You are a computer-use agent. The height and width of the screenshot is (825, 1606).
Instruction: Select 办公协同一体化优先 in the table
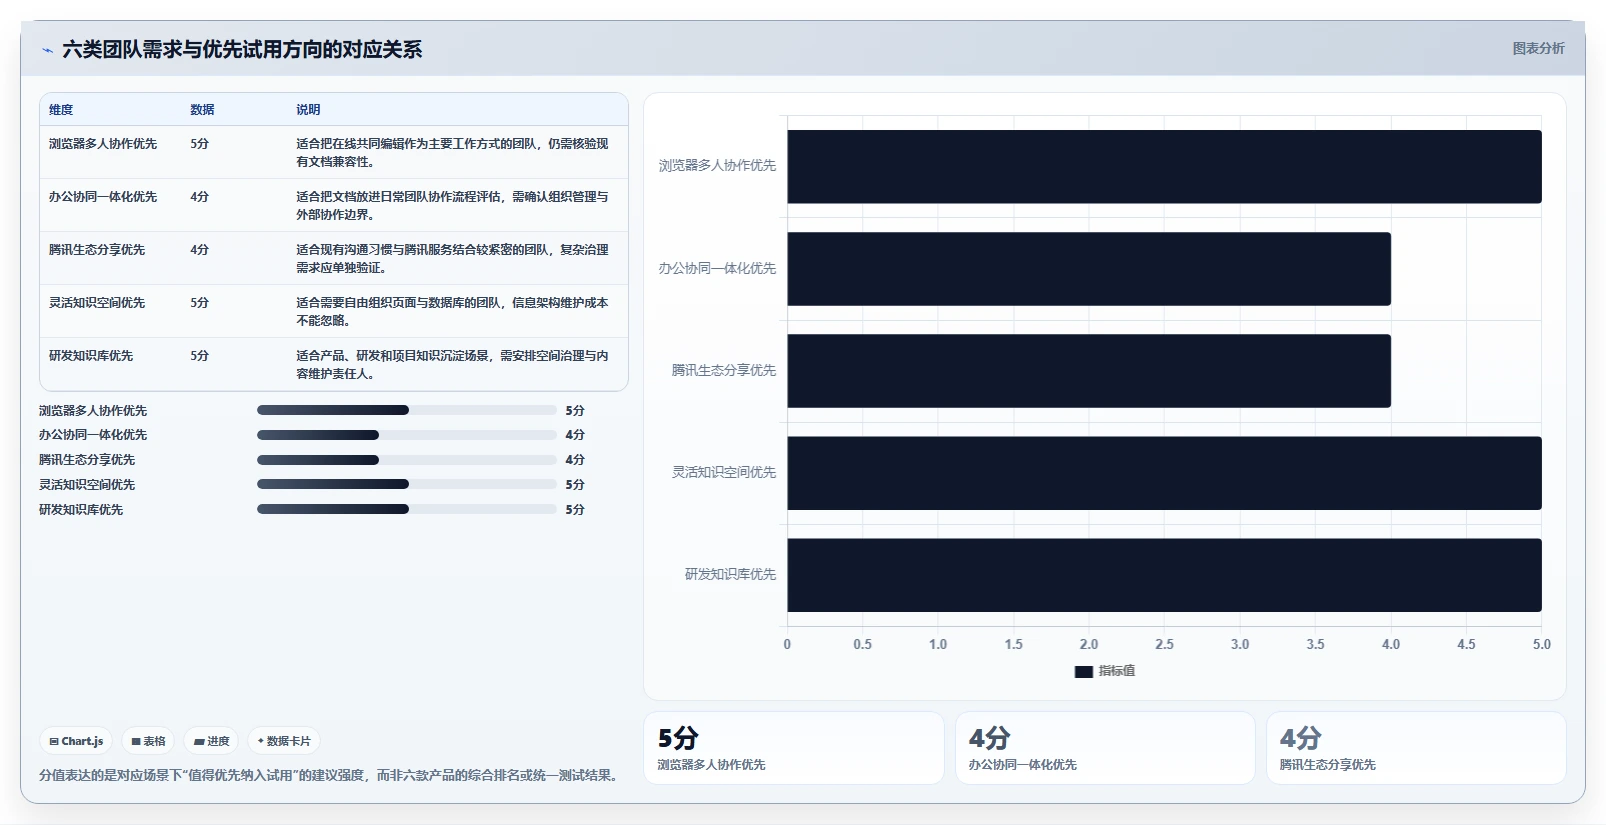click(x=103, y=197)
